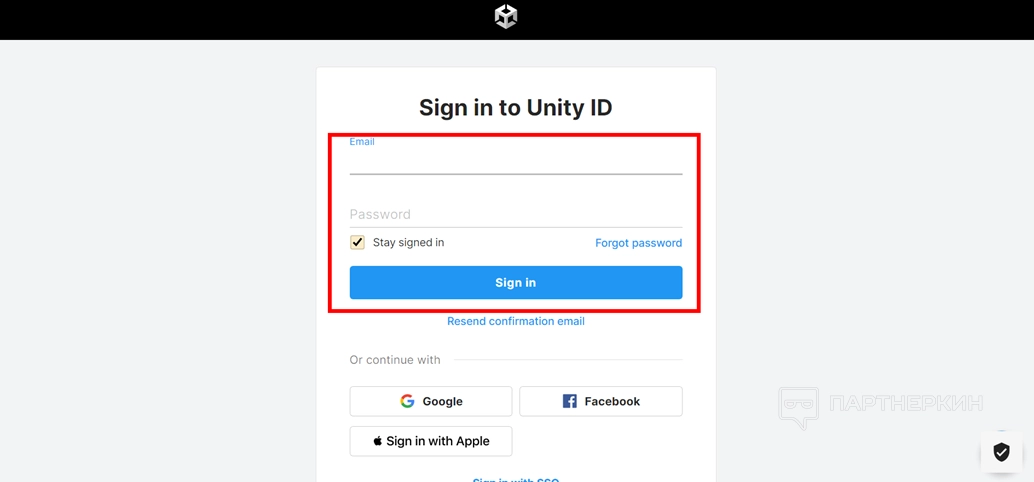Click the Sign in with SSO link
This screenshot has height=482, width=1034.
tap(515, 479)
